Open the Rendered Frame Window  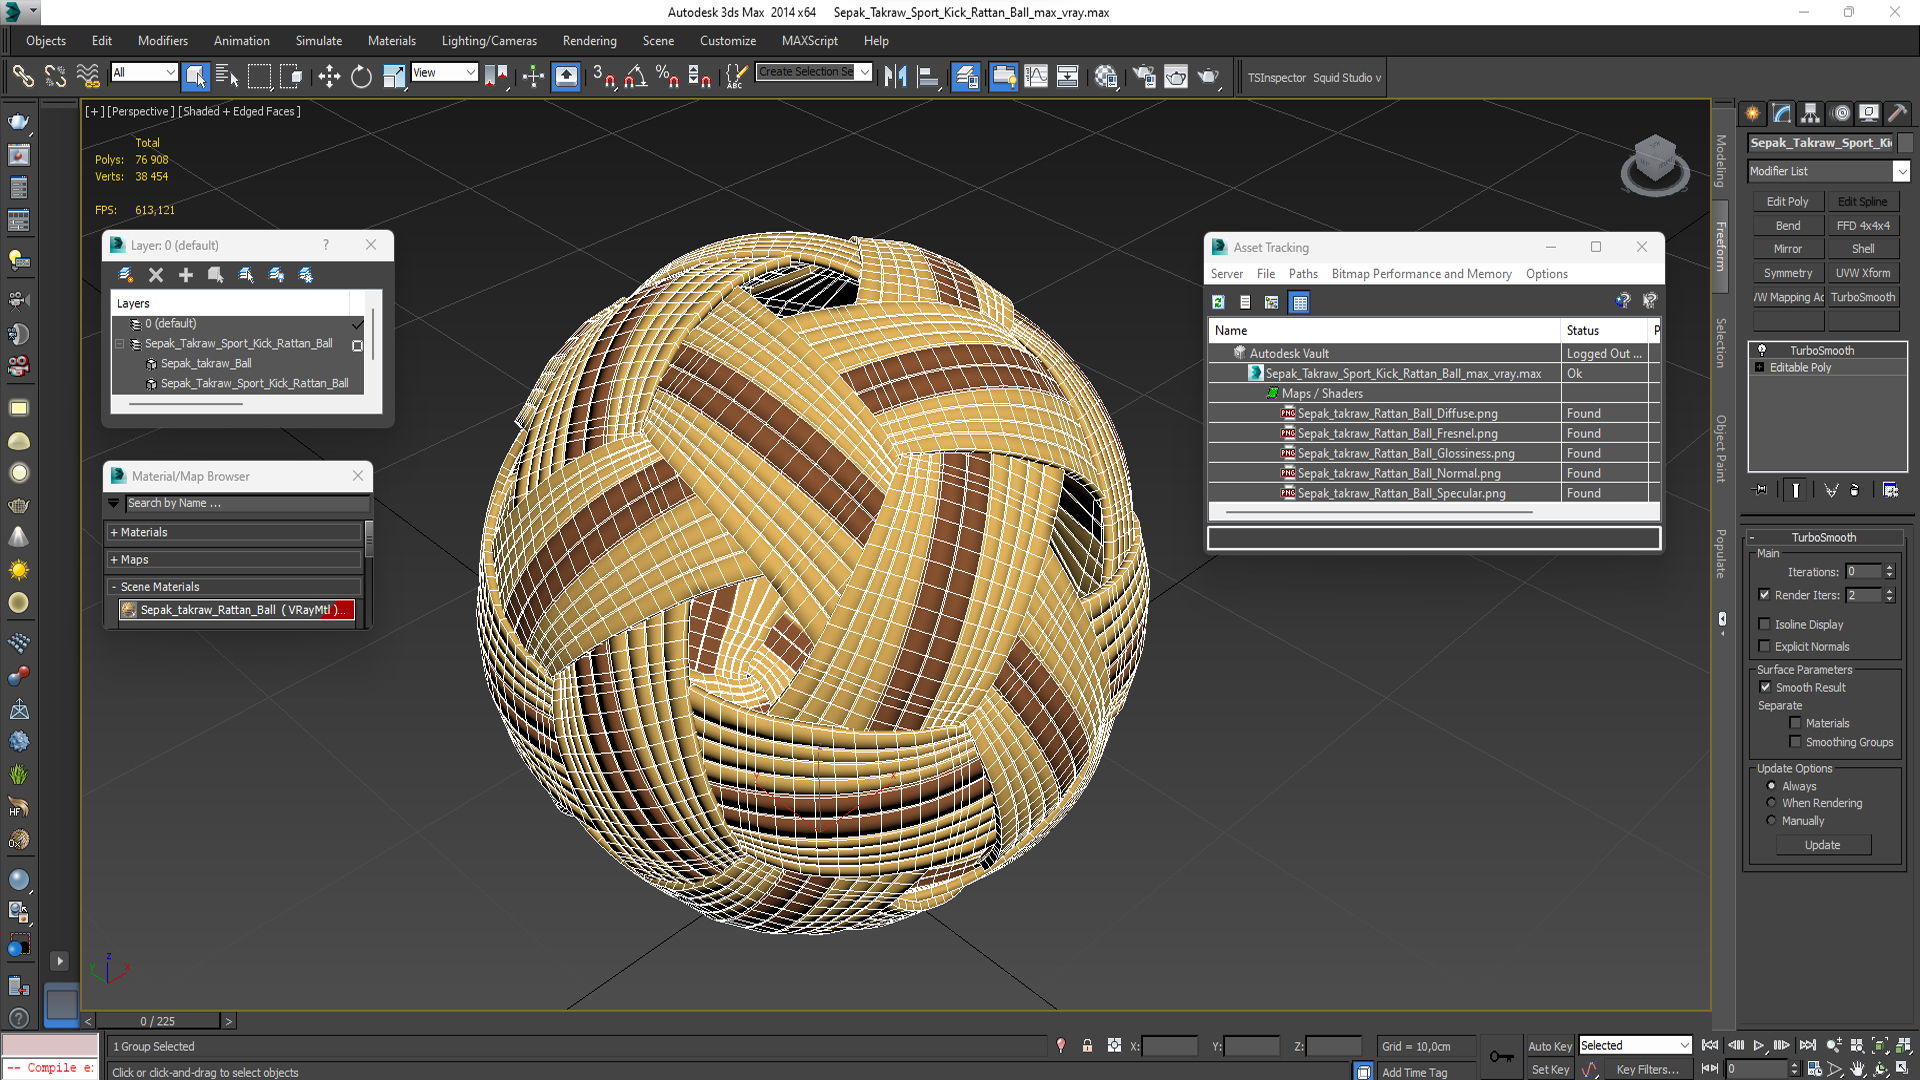tap(1176, 76)
